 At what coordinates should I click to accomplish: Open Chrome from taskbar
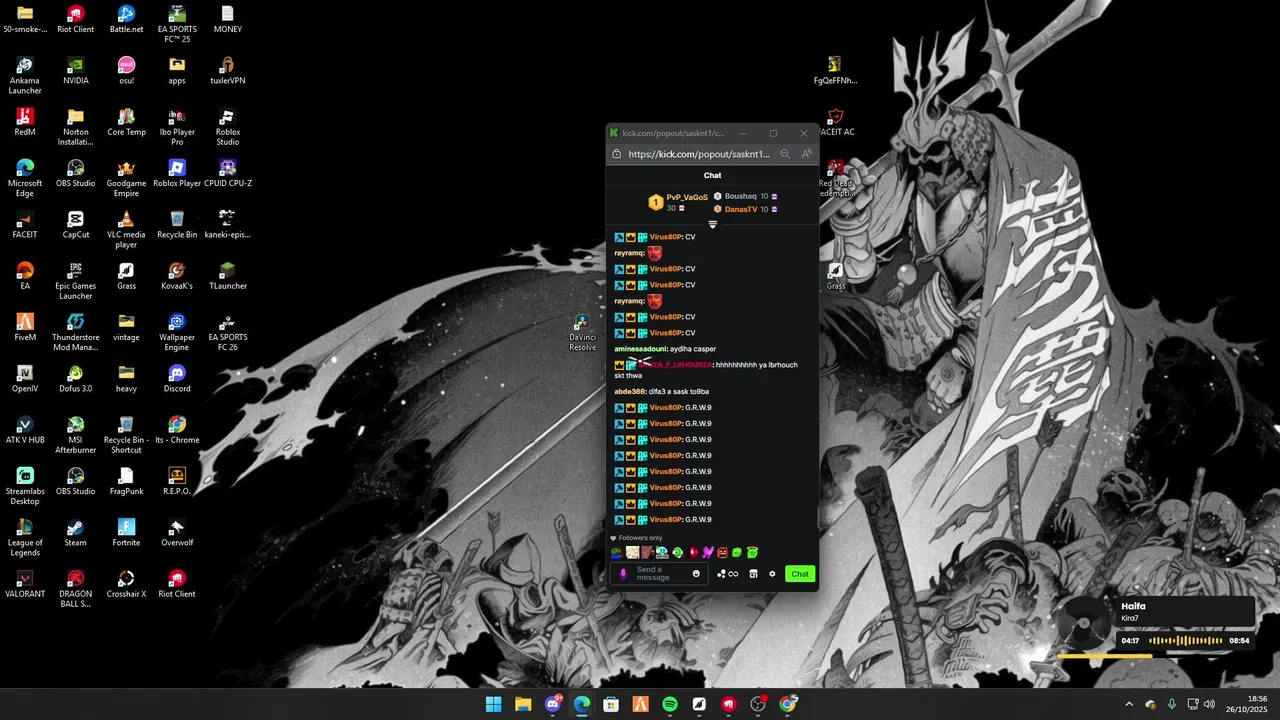click(x=788, y=704)
